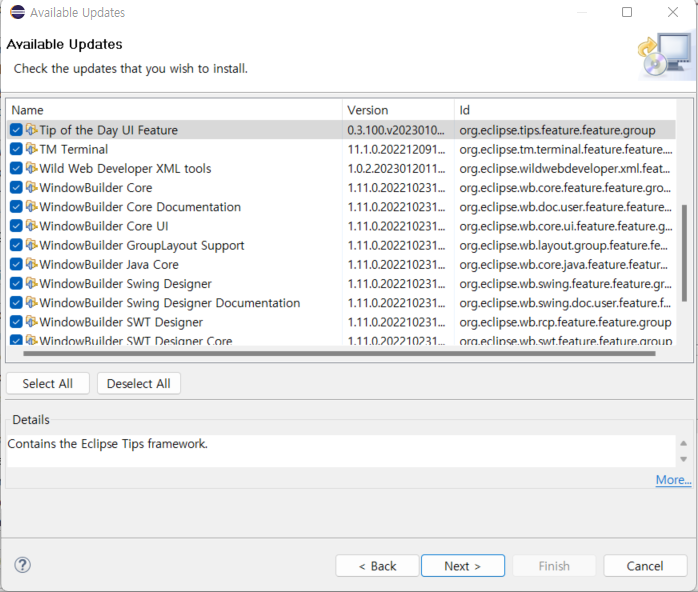Toggle WindowBuilder Core Documentation checkbox
Viewport: 698px width, 592px height.
pos(16,207)
